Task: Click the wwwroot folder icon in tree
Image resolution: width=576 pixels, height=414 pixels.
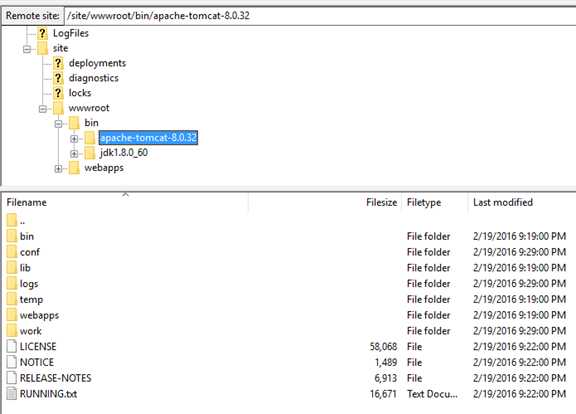Action: coord(58,108)
